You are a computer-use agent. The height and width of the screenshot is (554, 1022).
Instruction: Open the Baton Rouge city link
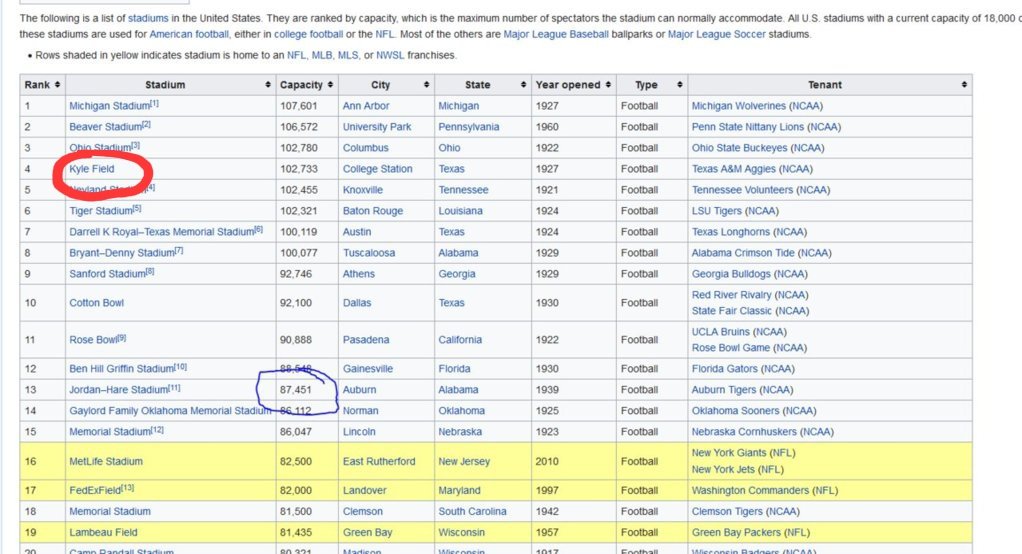[373, 211]
